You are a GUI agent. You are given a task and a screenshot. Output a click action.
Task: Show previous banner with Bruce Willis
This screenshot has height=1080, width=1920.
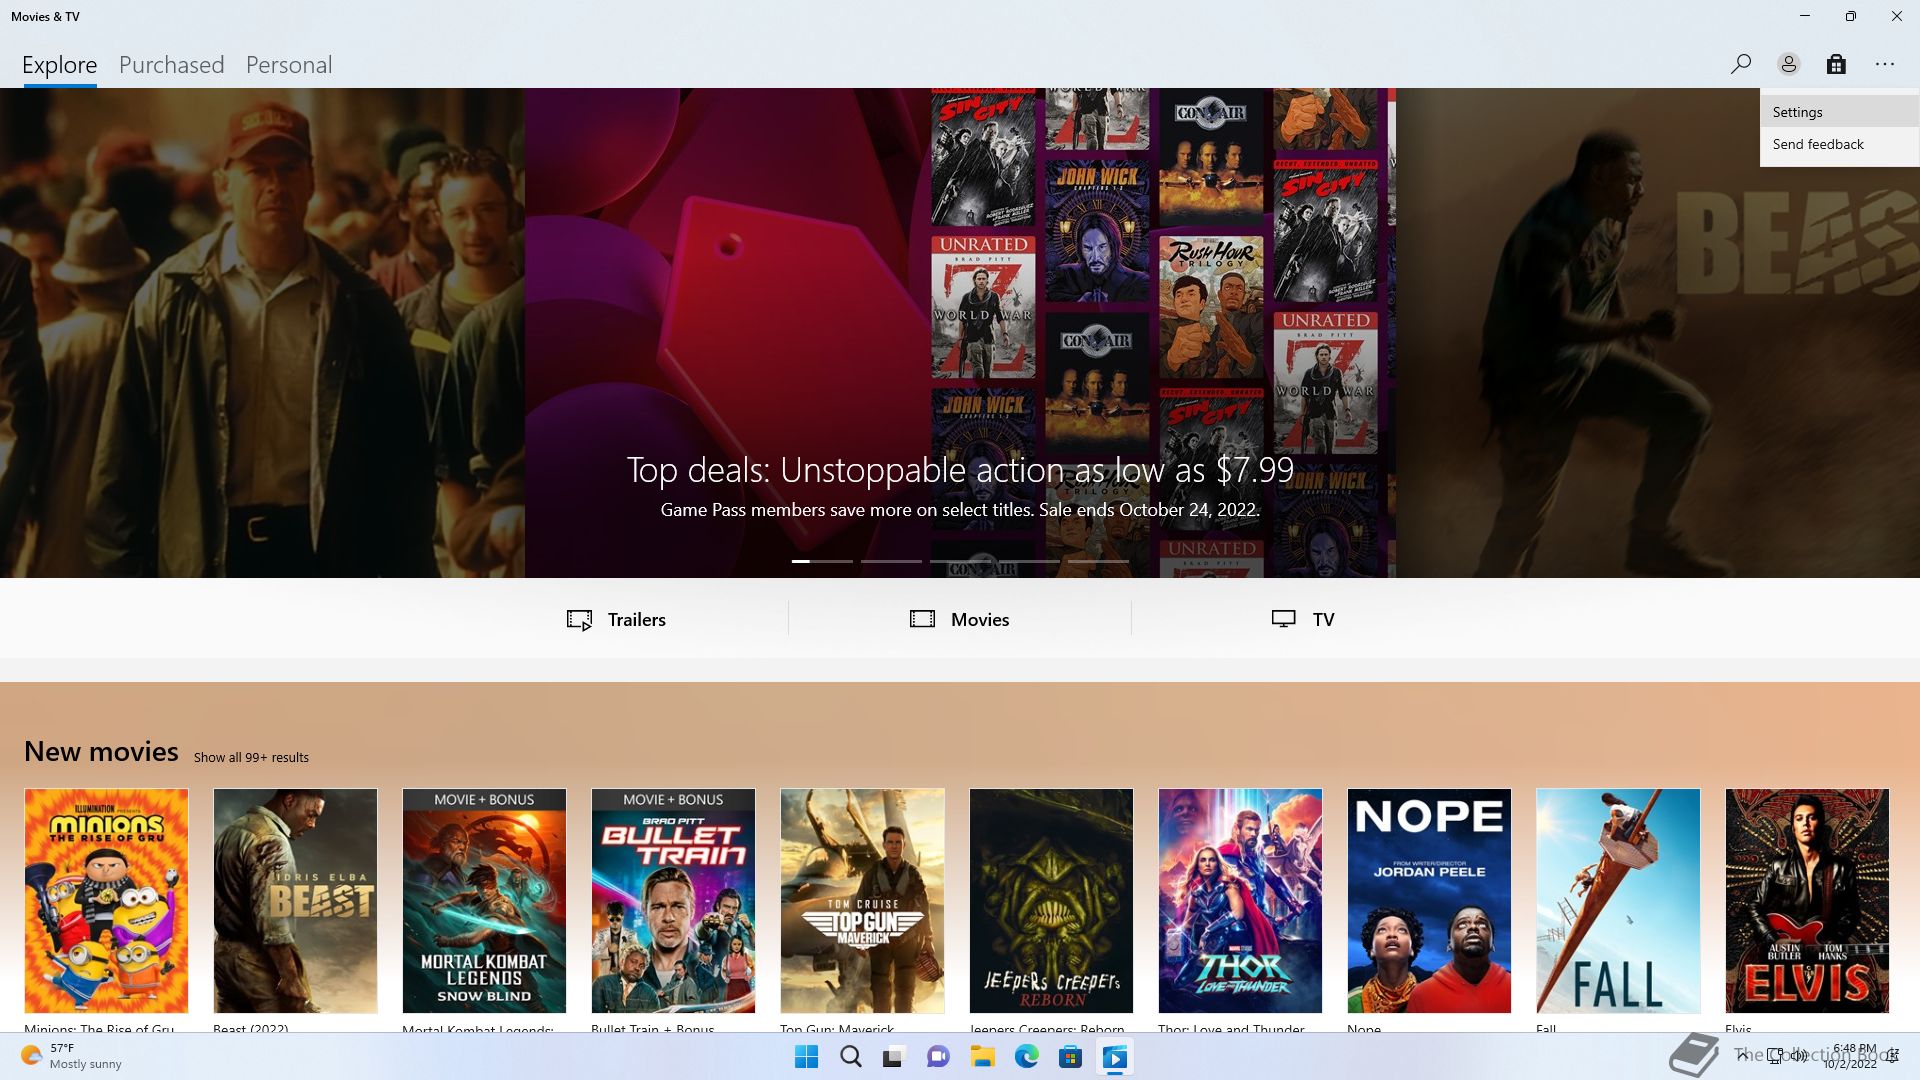click(x=262, y=333)
